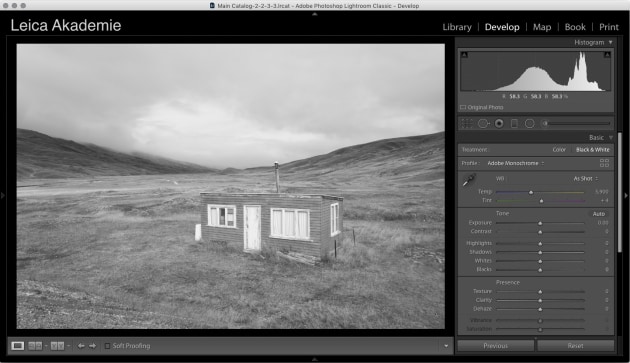The width and height of the screenshot is (630, 363).
Task: Click the Previous button
Action: click(x=495, y=346)
